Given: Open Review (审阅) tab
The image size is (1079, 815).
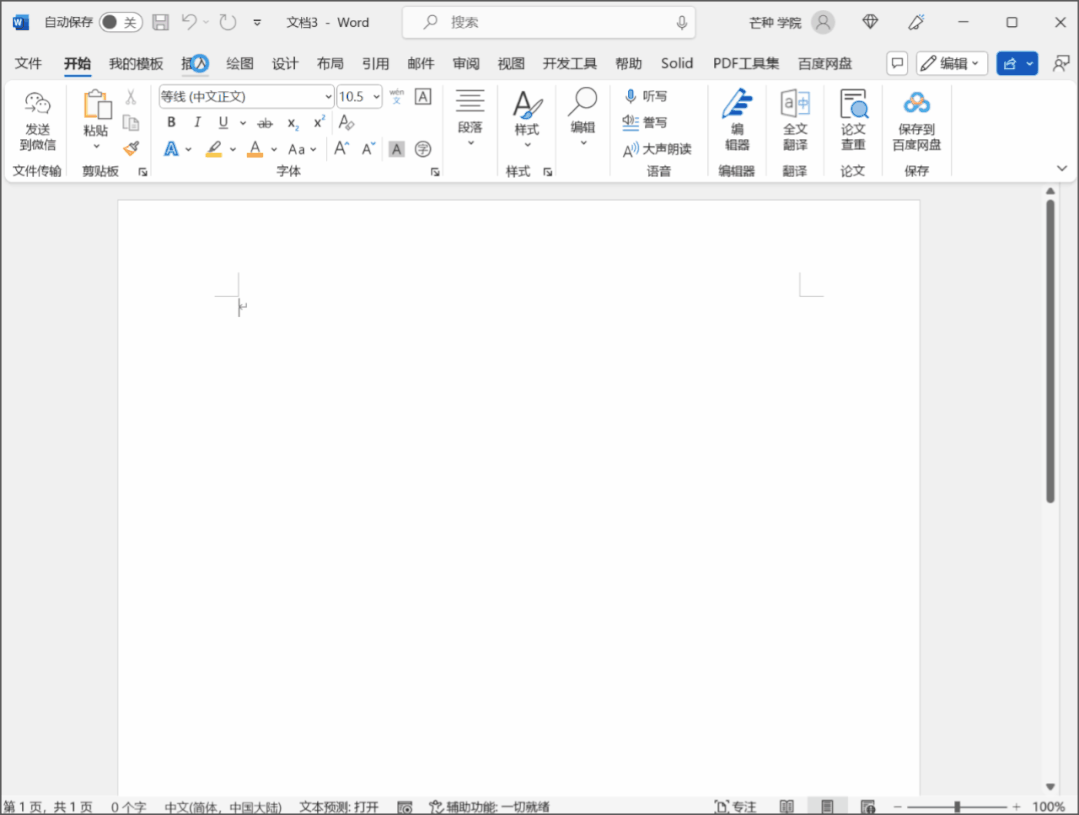Looking at the screenshot, I should 466,63.
